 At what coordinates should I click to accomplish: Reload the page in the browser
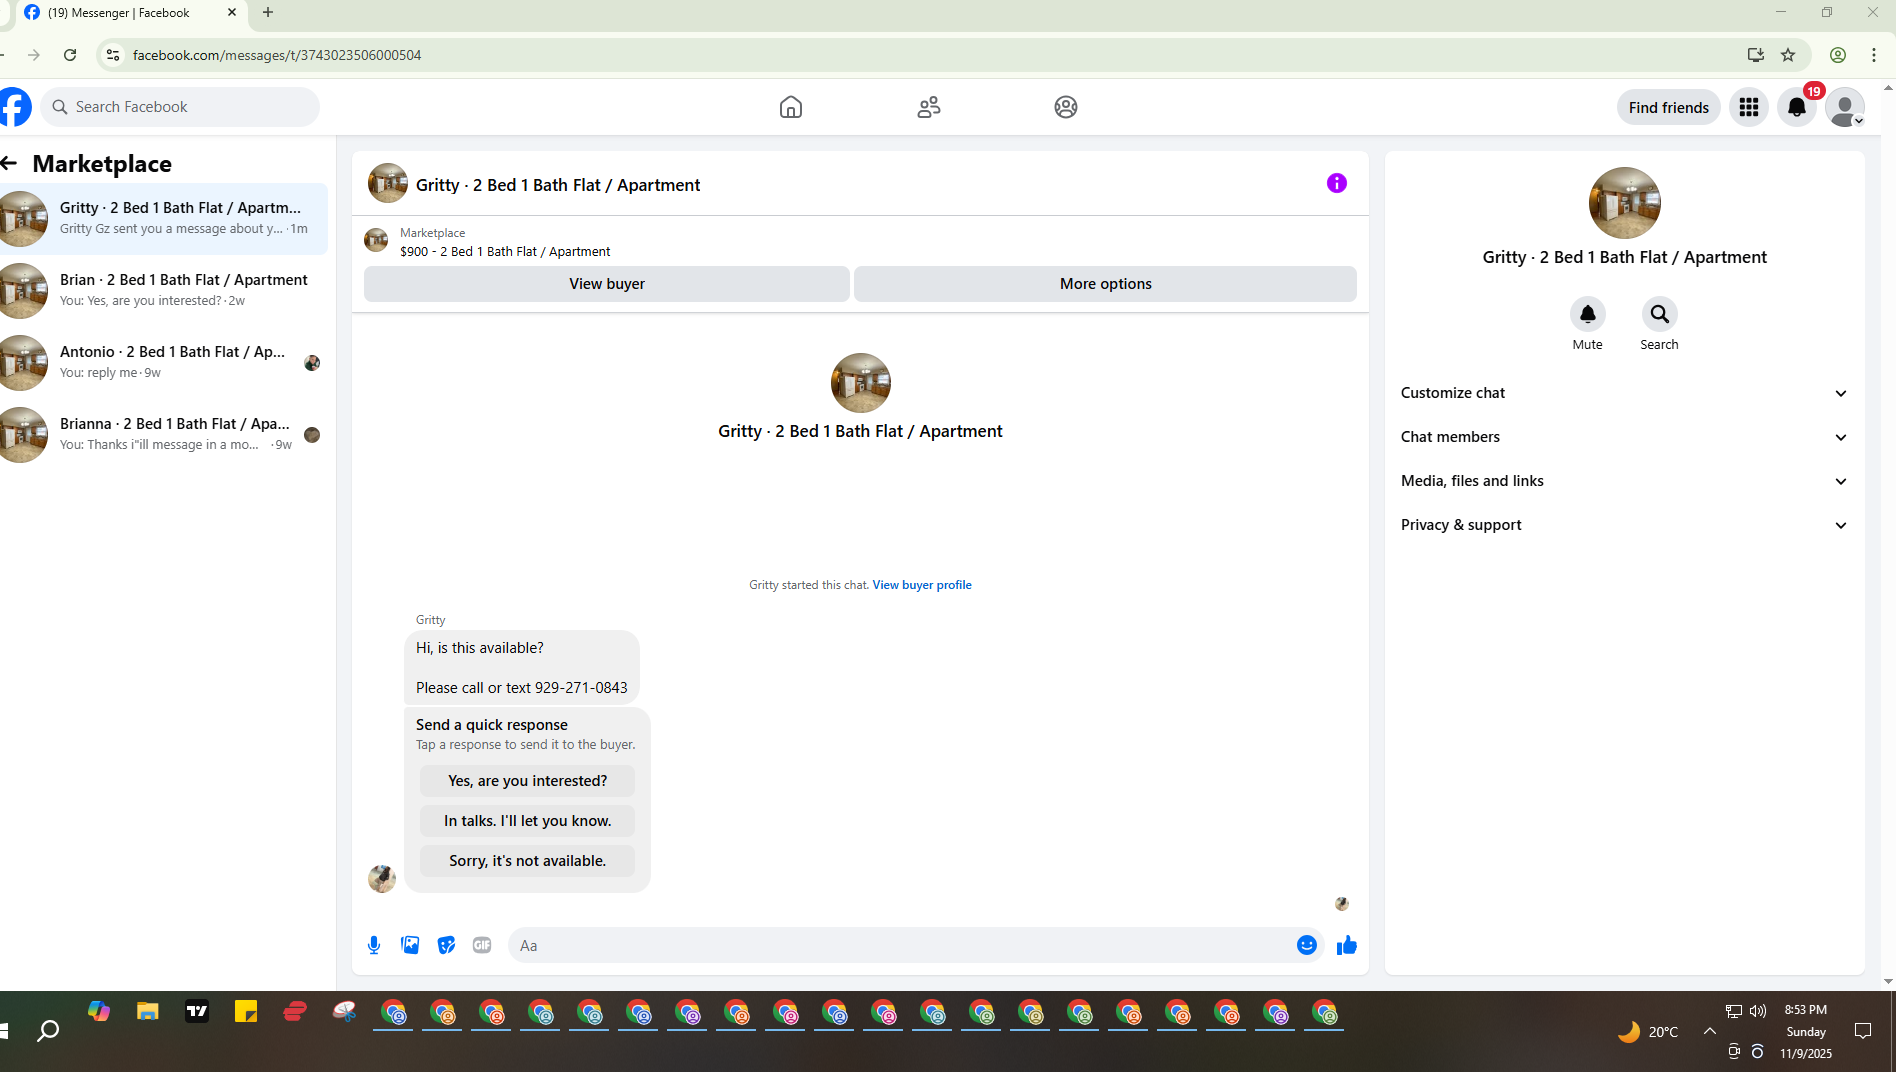click(70, 55)
